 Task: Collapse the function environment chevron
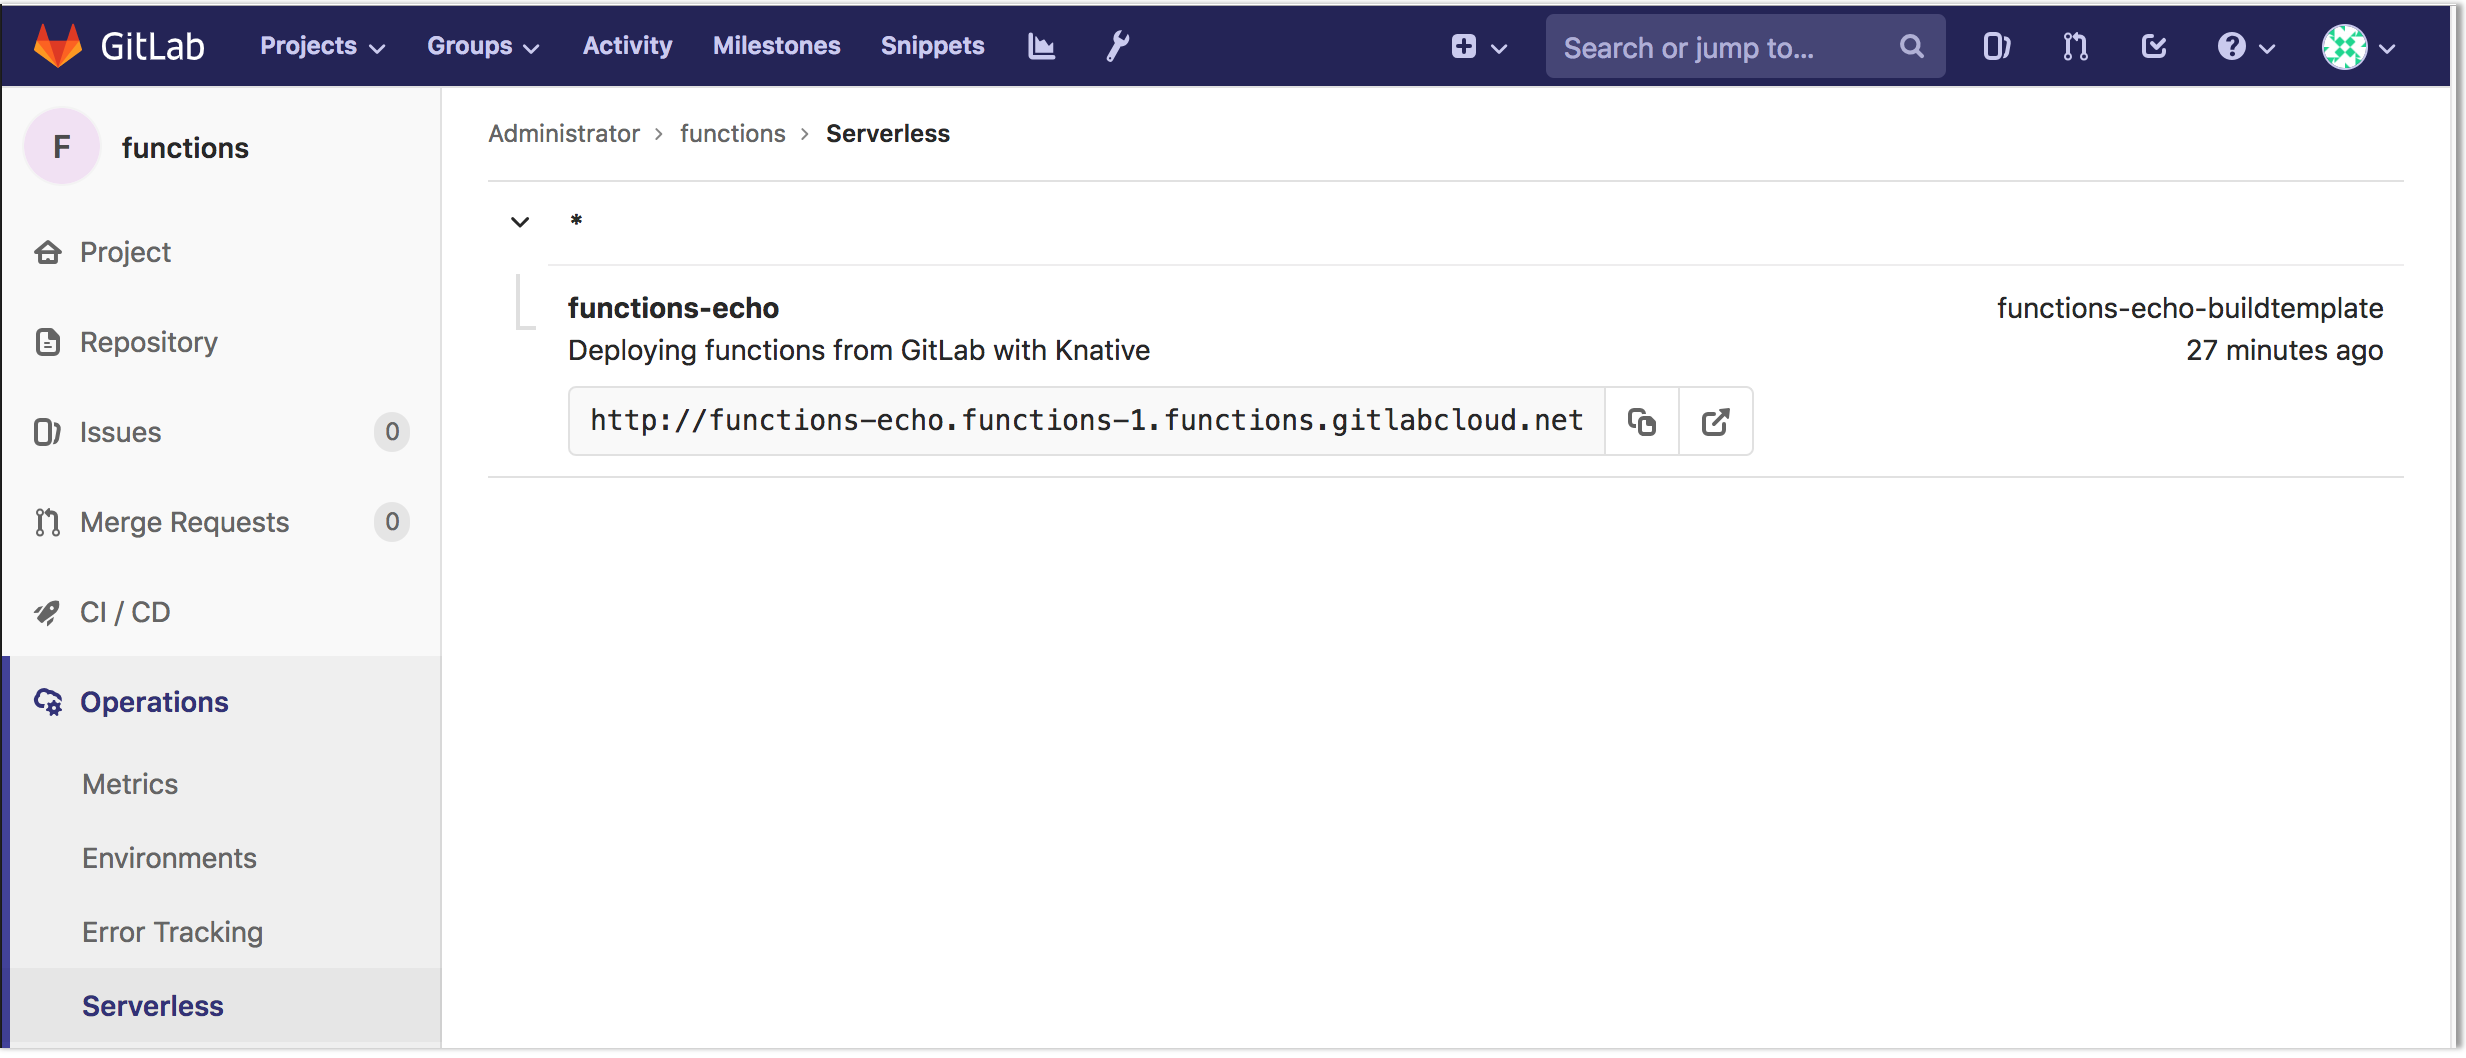point(520,221)
